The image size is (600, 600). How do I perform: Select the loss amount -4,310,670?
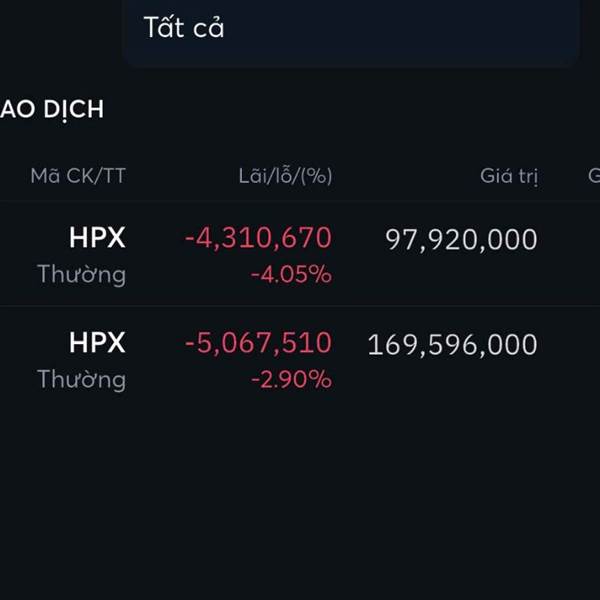[258, 238]
